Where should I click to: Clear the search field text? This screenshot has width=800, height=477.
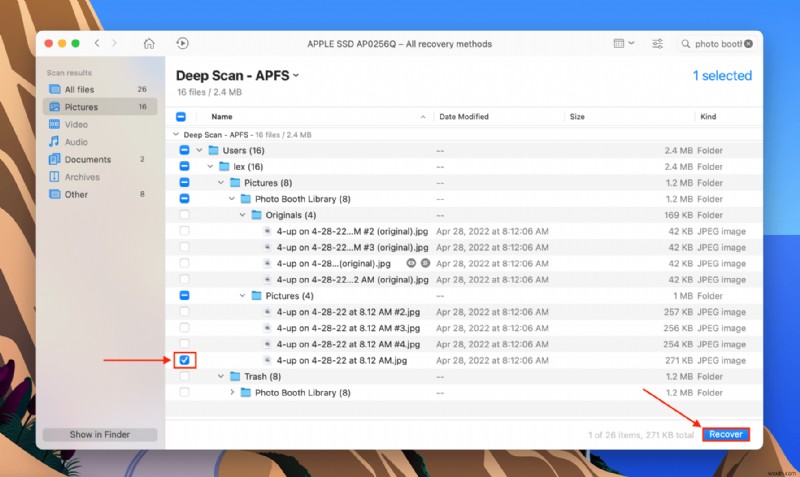point(748,44)
